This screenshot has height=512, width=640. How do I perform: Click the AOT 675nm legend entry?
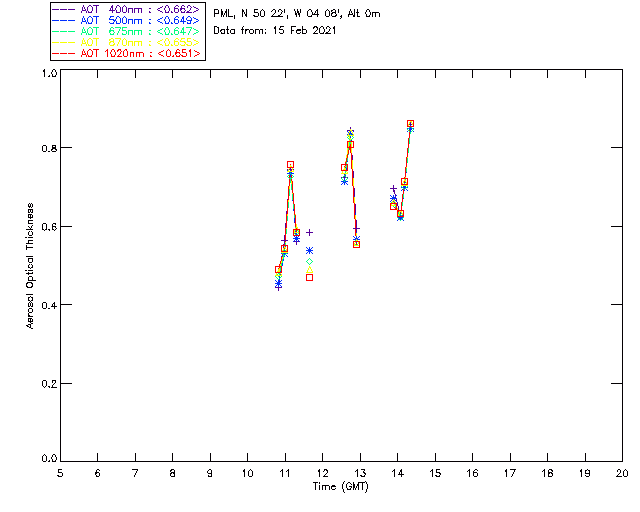click(126, 31)
